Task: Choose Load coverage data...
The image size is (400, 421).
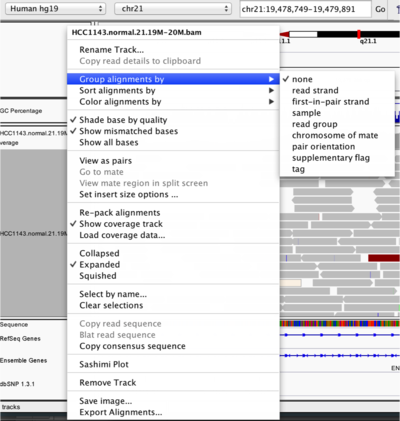Action: pyautogui.click(x=173, y=235)
